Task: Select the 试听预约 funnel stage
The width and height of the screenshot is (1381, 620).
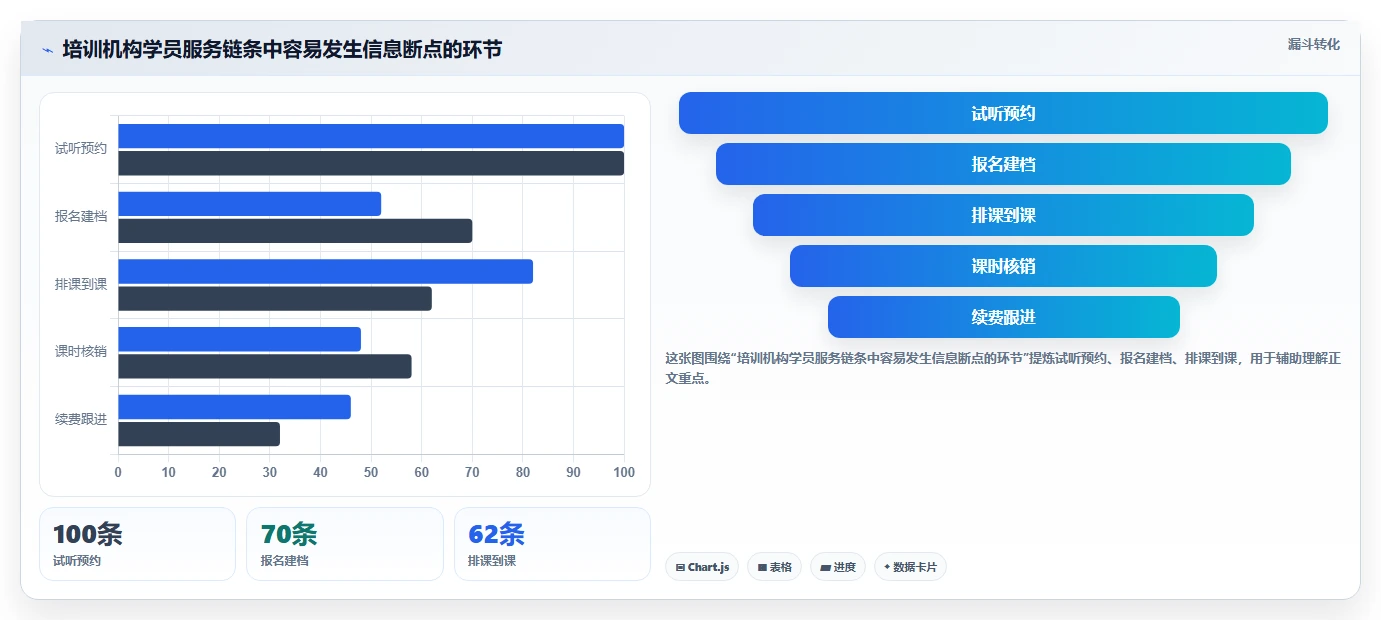Action: [1003, 113]
